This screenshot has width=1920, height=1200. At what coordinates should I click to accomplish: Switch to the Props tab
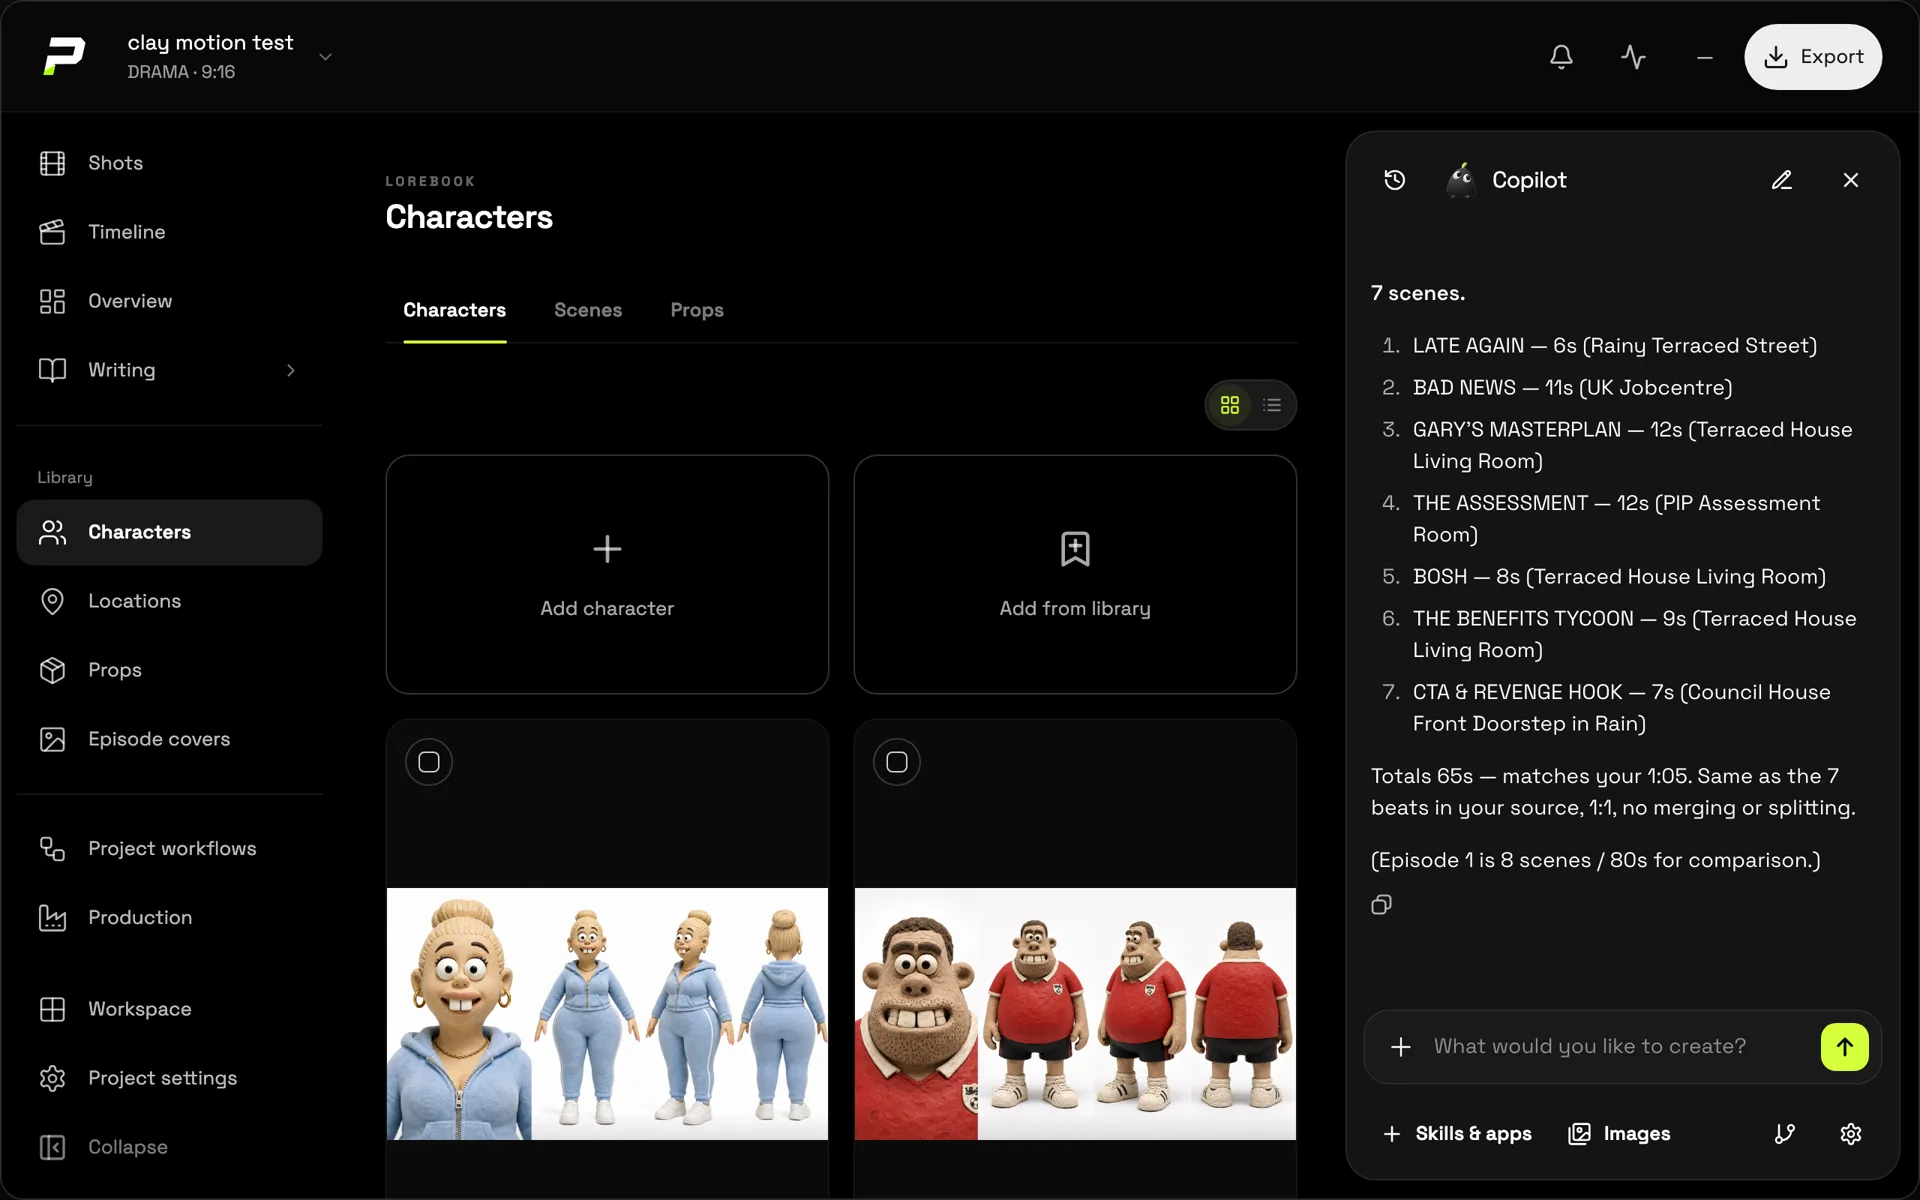tap(697, 310)
